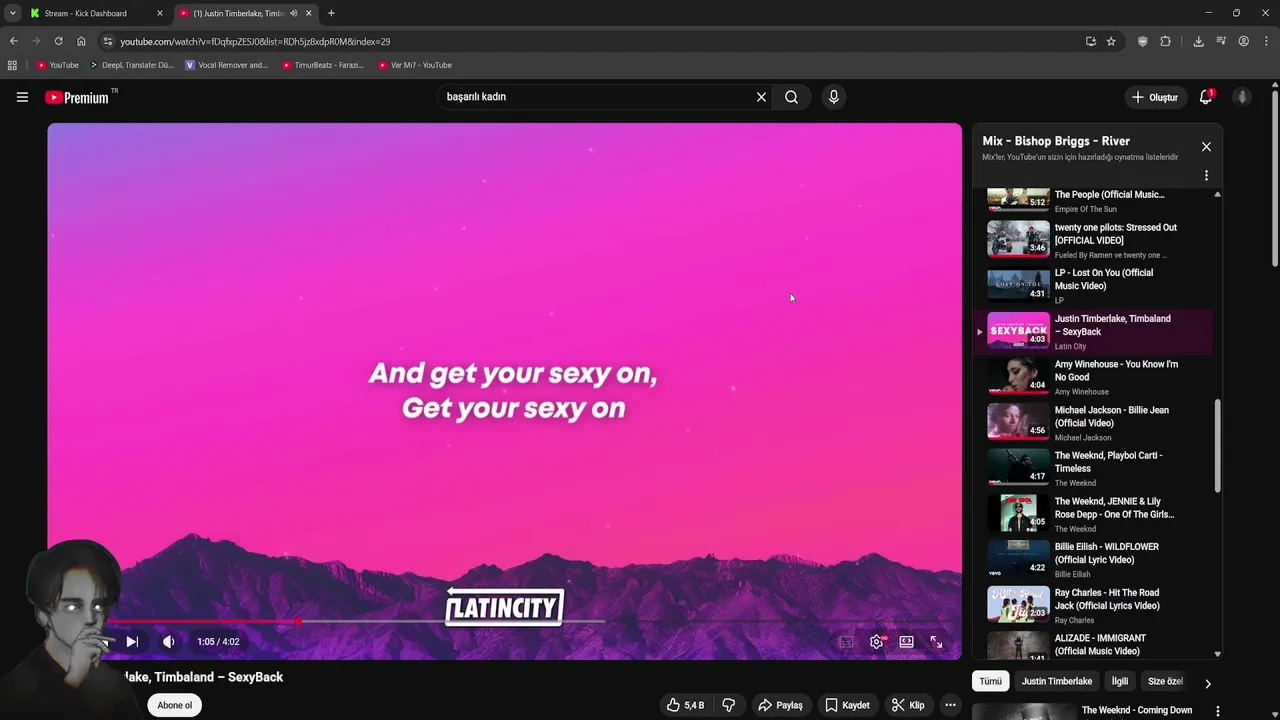Create a clip with Klip button
Viewport: 1280px width, 720px height.
[x=908, y=705]
